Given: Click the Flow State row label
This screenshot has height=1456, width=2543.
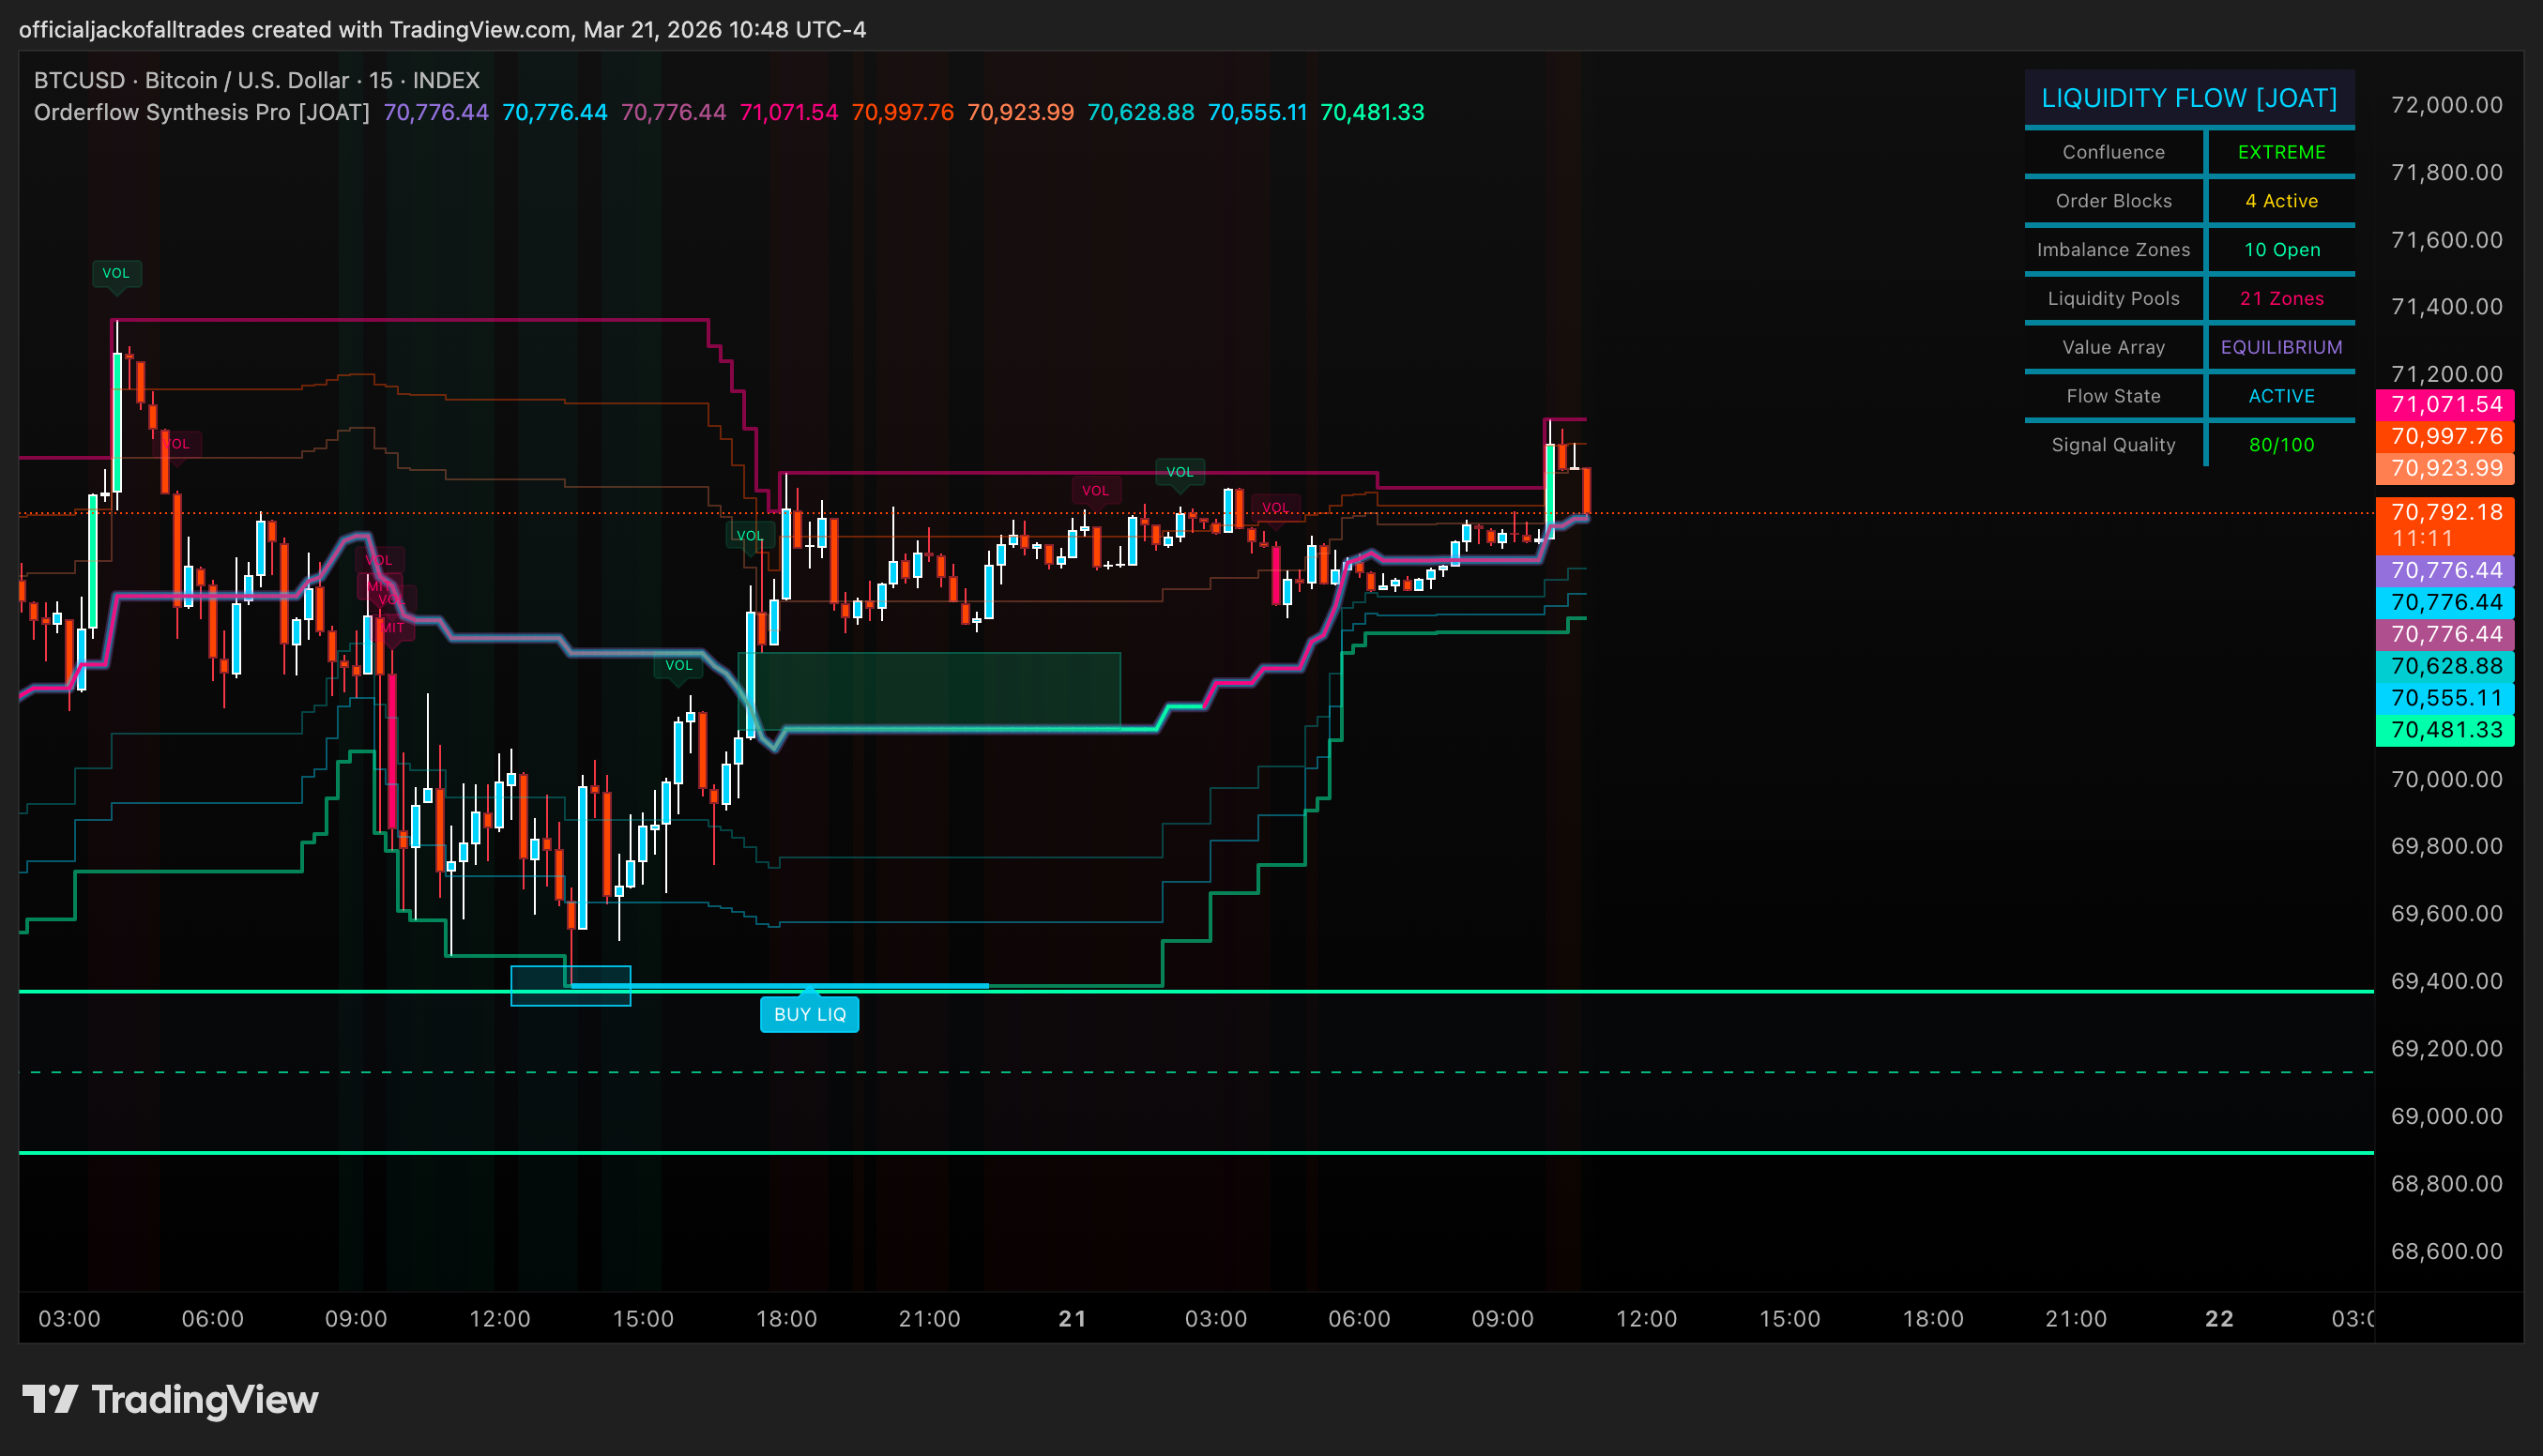Looking at the screenshot, I should (2113, 396).
